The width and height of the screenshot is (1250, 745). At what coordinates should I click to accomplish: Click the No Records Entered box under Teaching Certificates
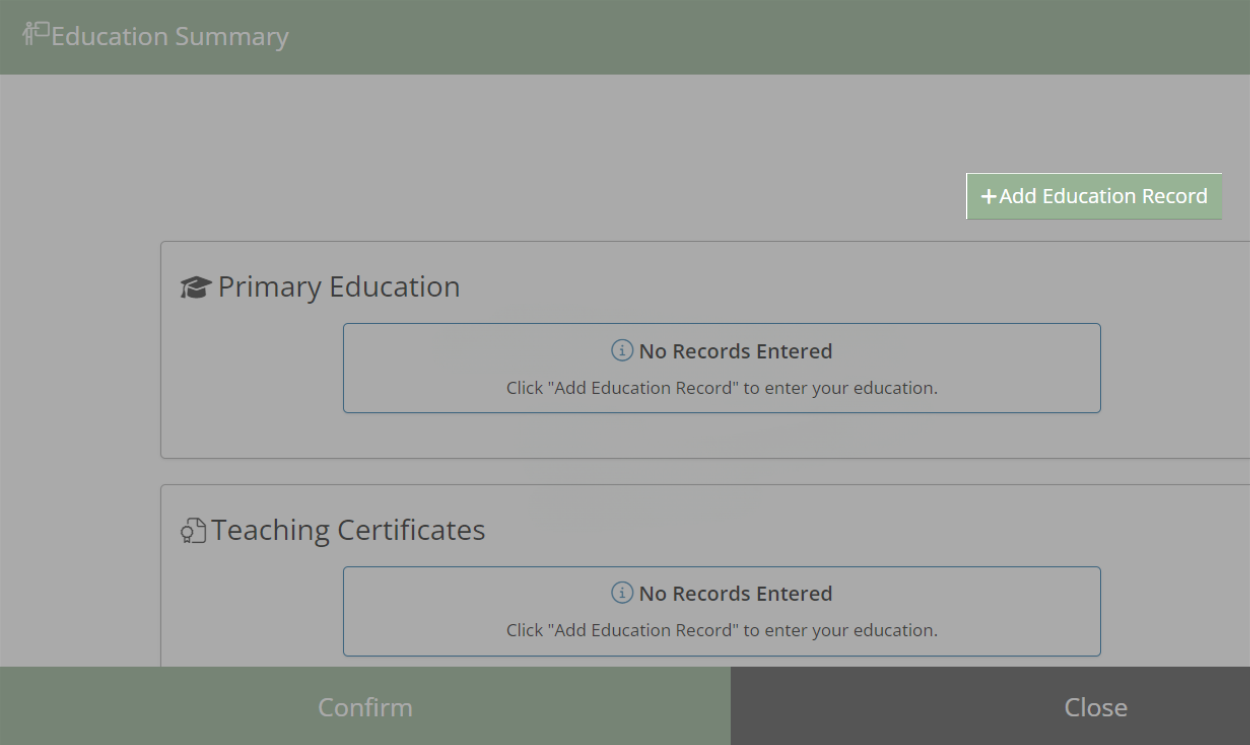pyautogui.click(x=722, y=611)
